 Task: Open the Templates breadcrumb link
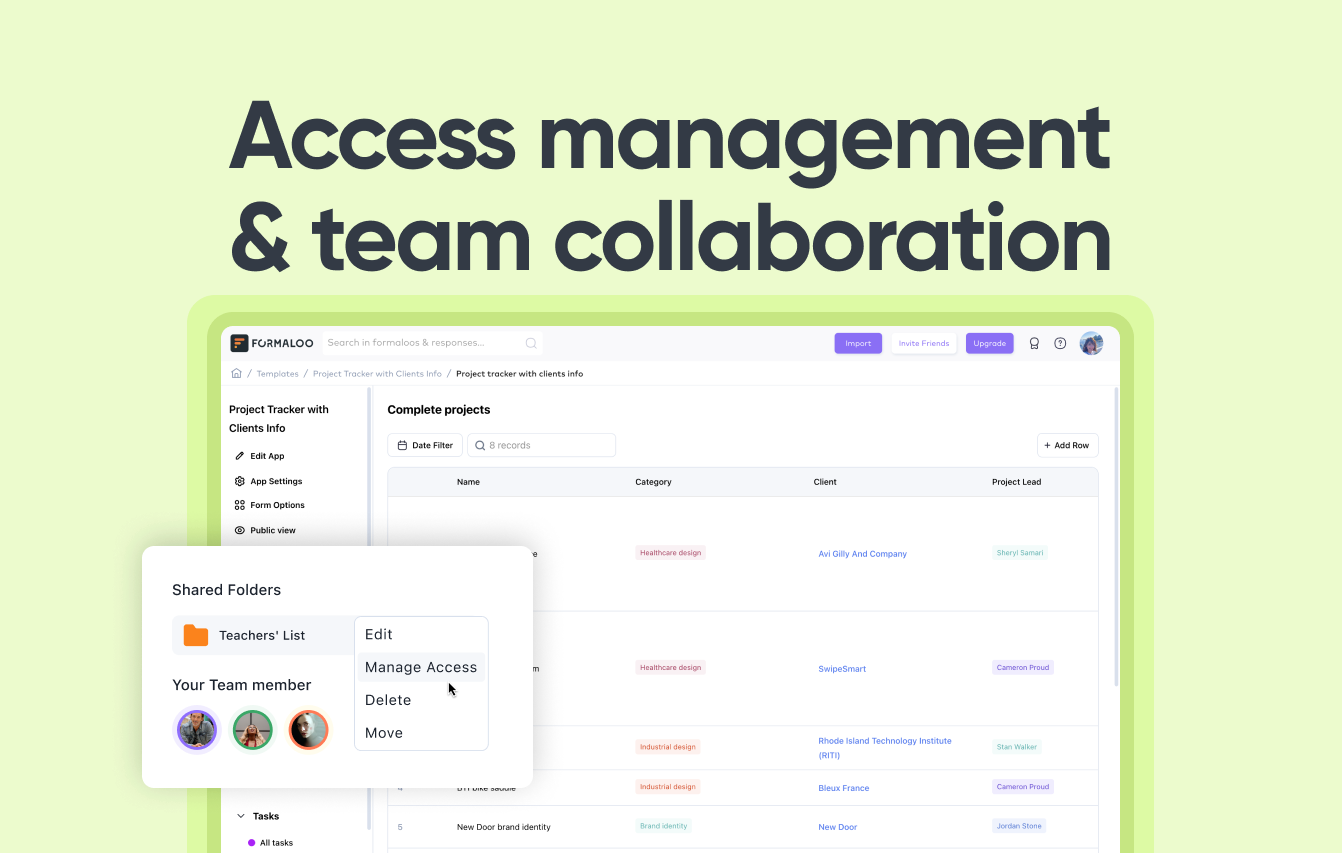click(278, 374)
